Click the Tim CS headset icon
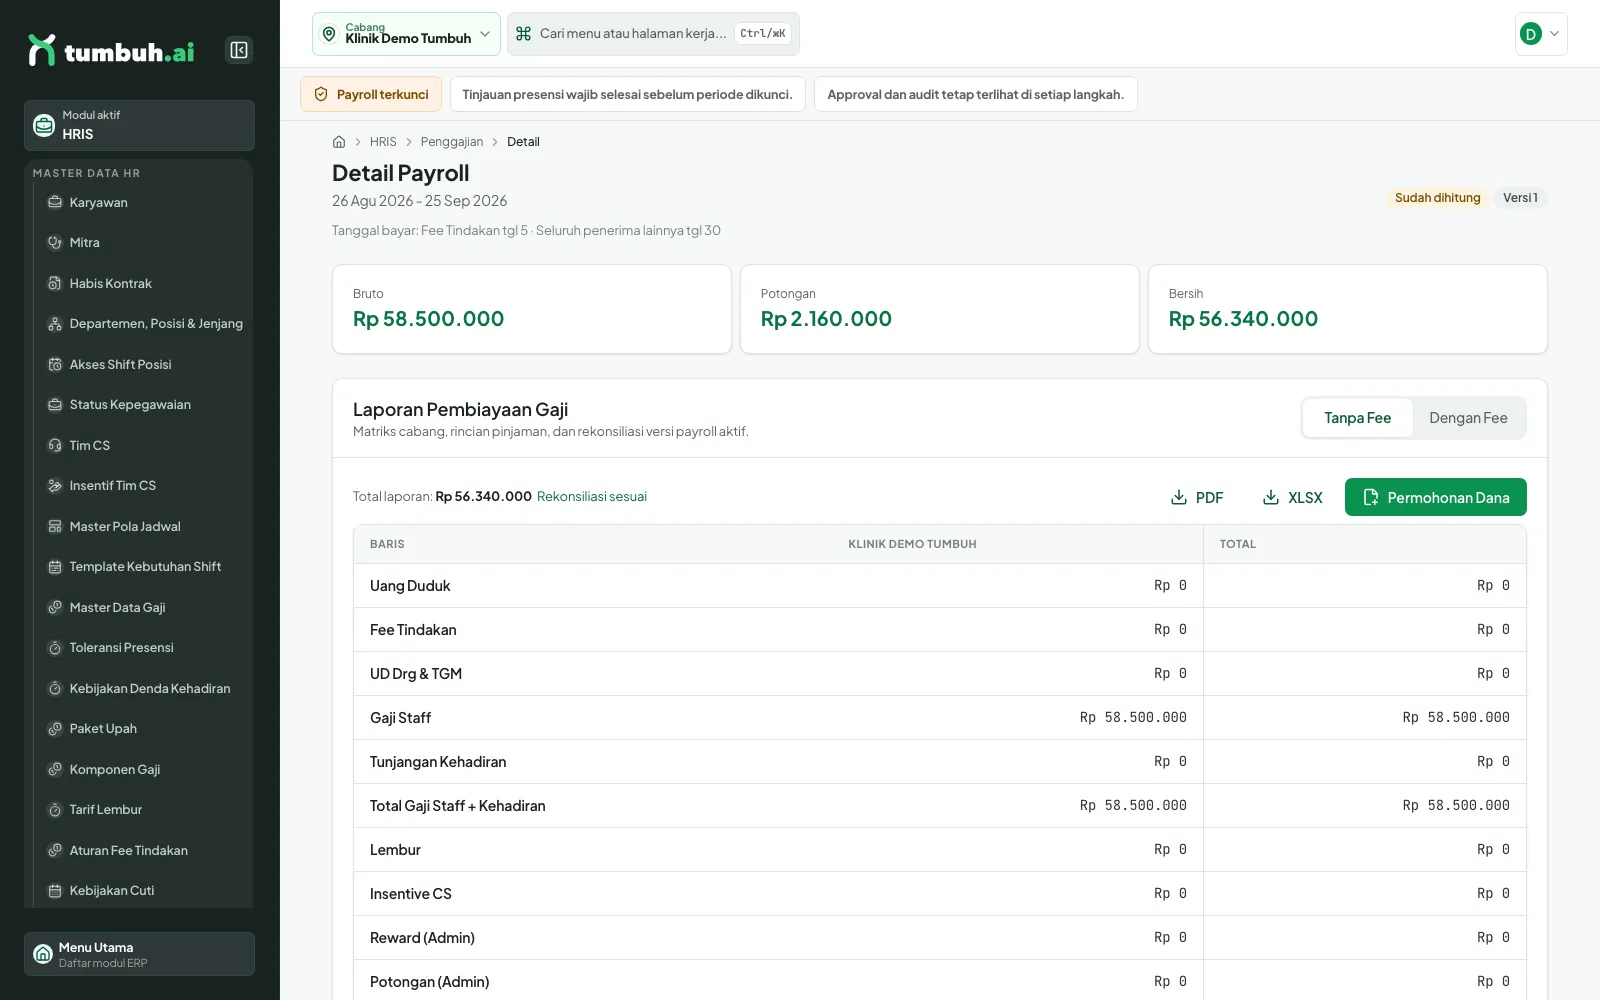Viewport: 1600px width, 1000px height. coord(55,445)
